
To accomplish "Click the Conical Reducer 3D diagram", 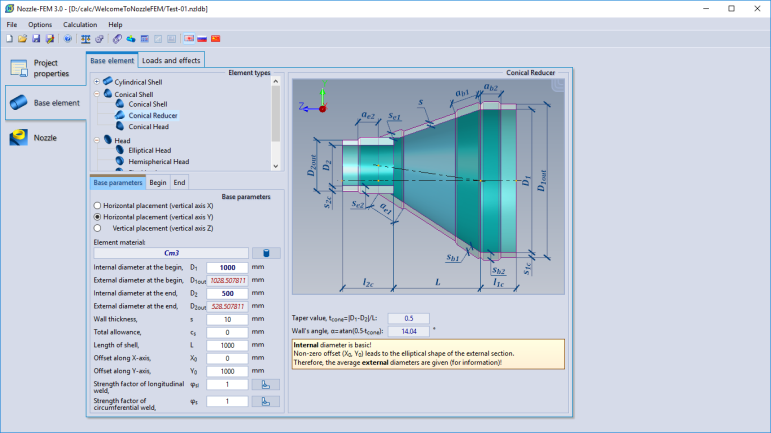I will [x=428, y=187].
